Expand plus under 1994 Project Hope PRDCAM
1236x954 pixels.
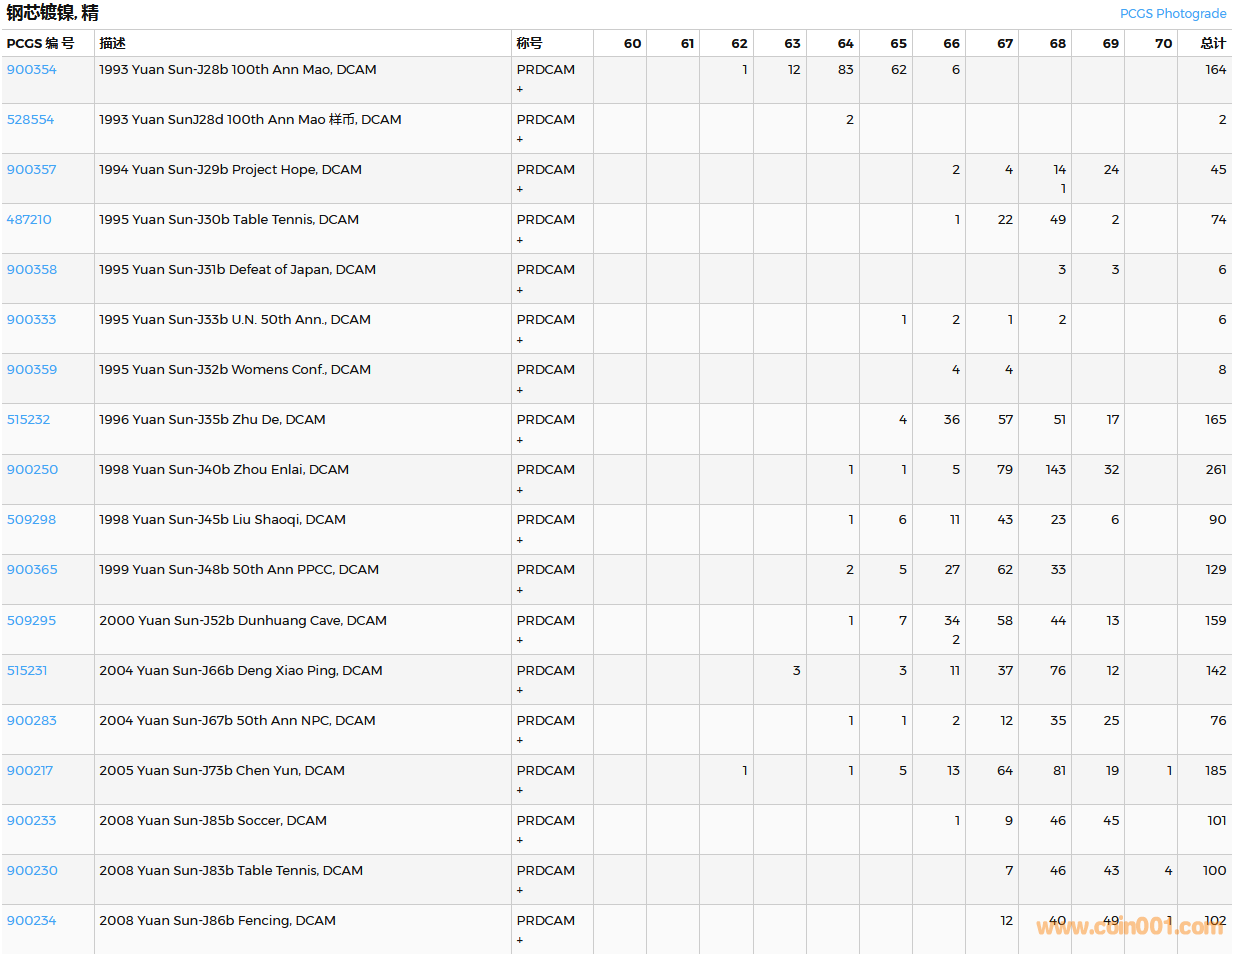pos(520,189)
